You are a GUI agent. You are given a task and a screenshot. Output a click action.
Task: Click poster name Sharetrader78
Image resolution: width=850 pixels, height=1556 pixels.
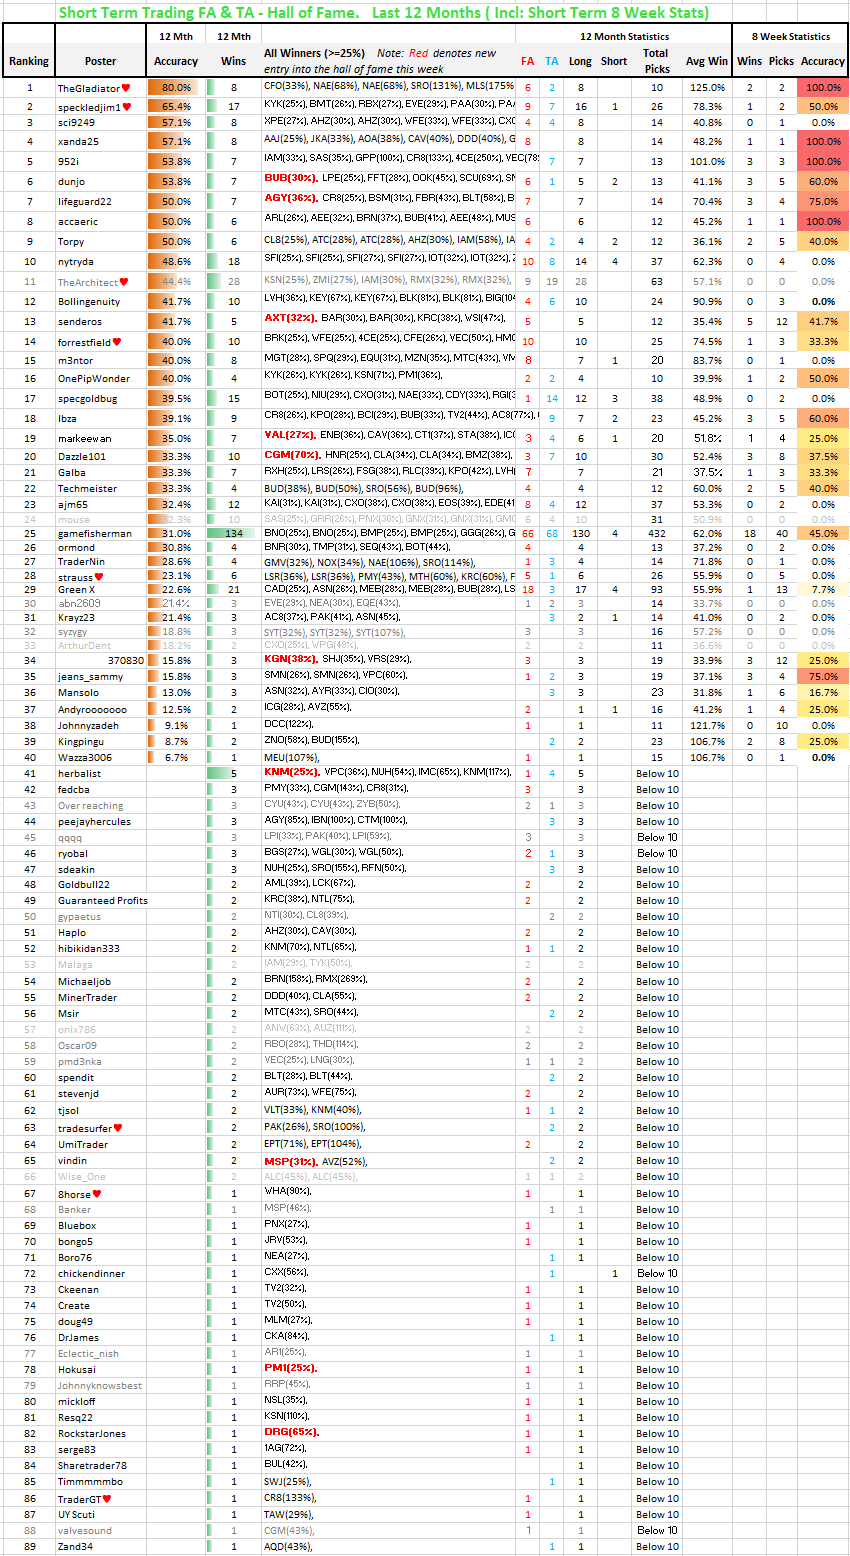92,1466
